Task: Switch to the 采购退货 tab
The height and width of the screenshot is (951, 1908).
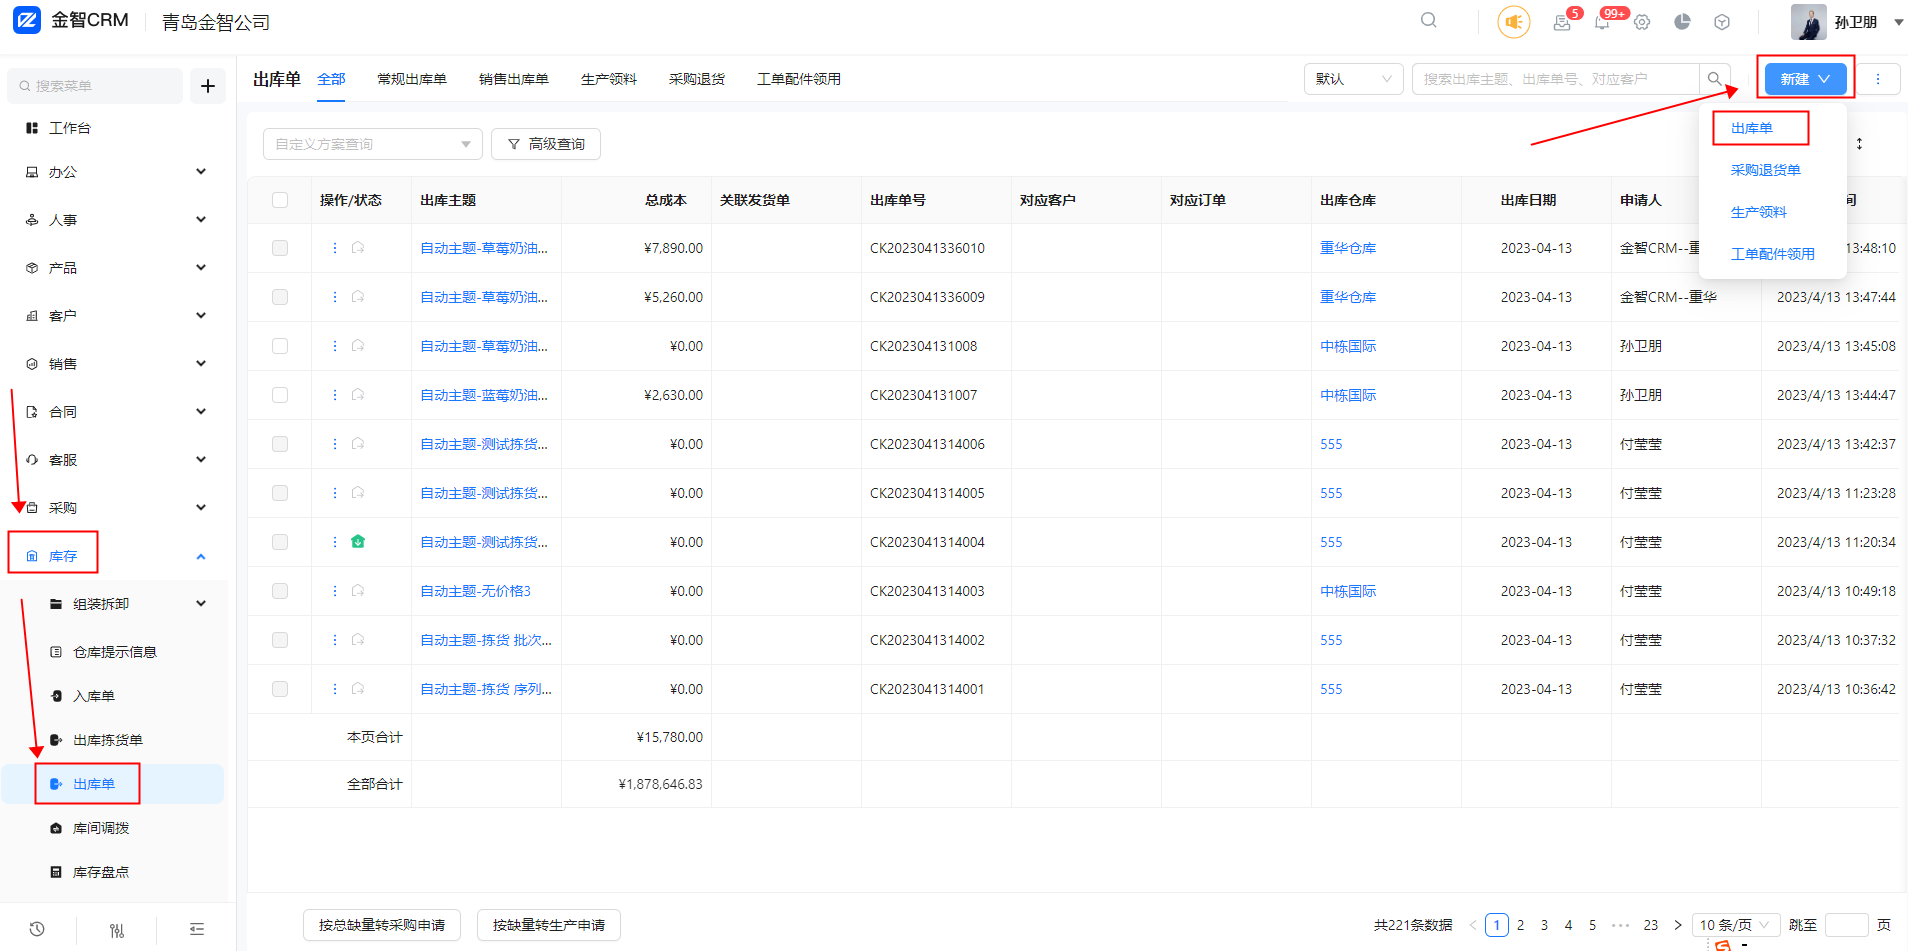Action: click(697, 79)
